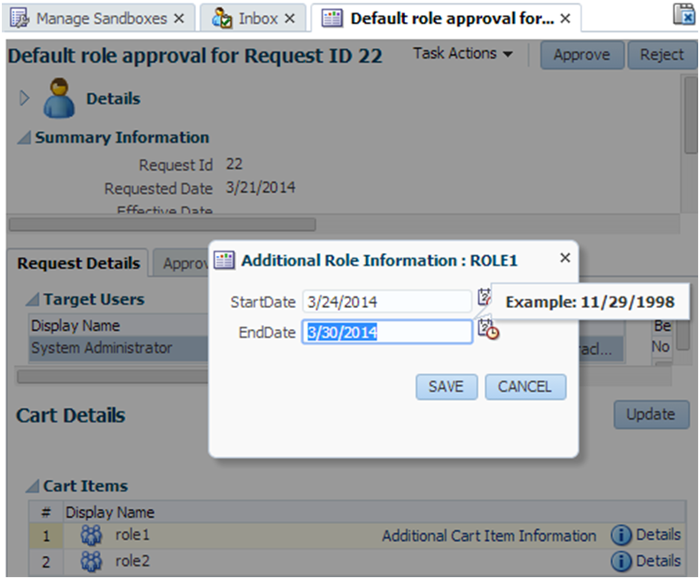
Task: Close the Default role approval tab
Action: pos(565,18)
